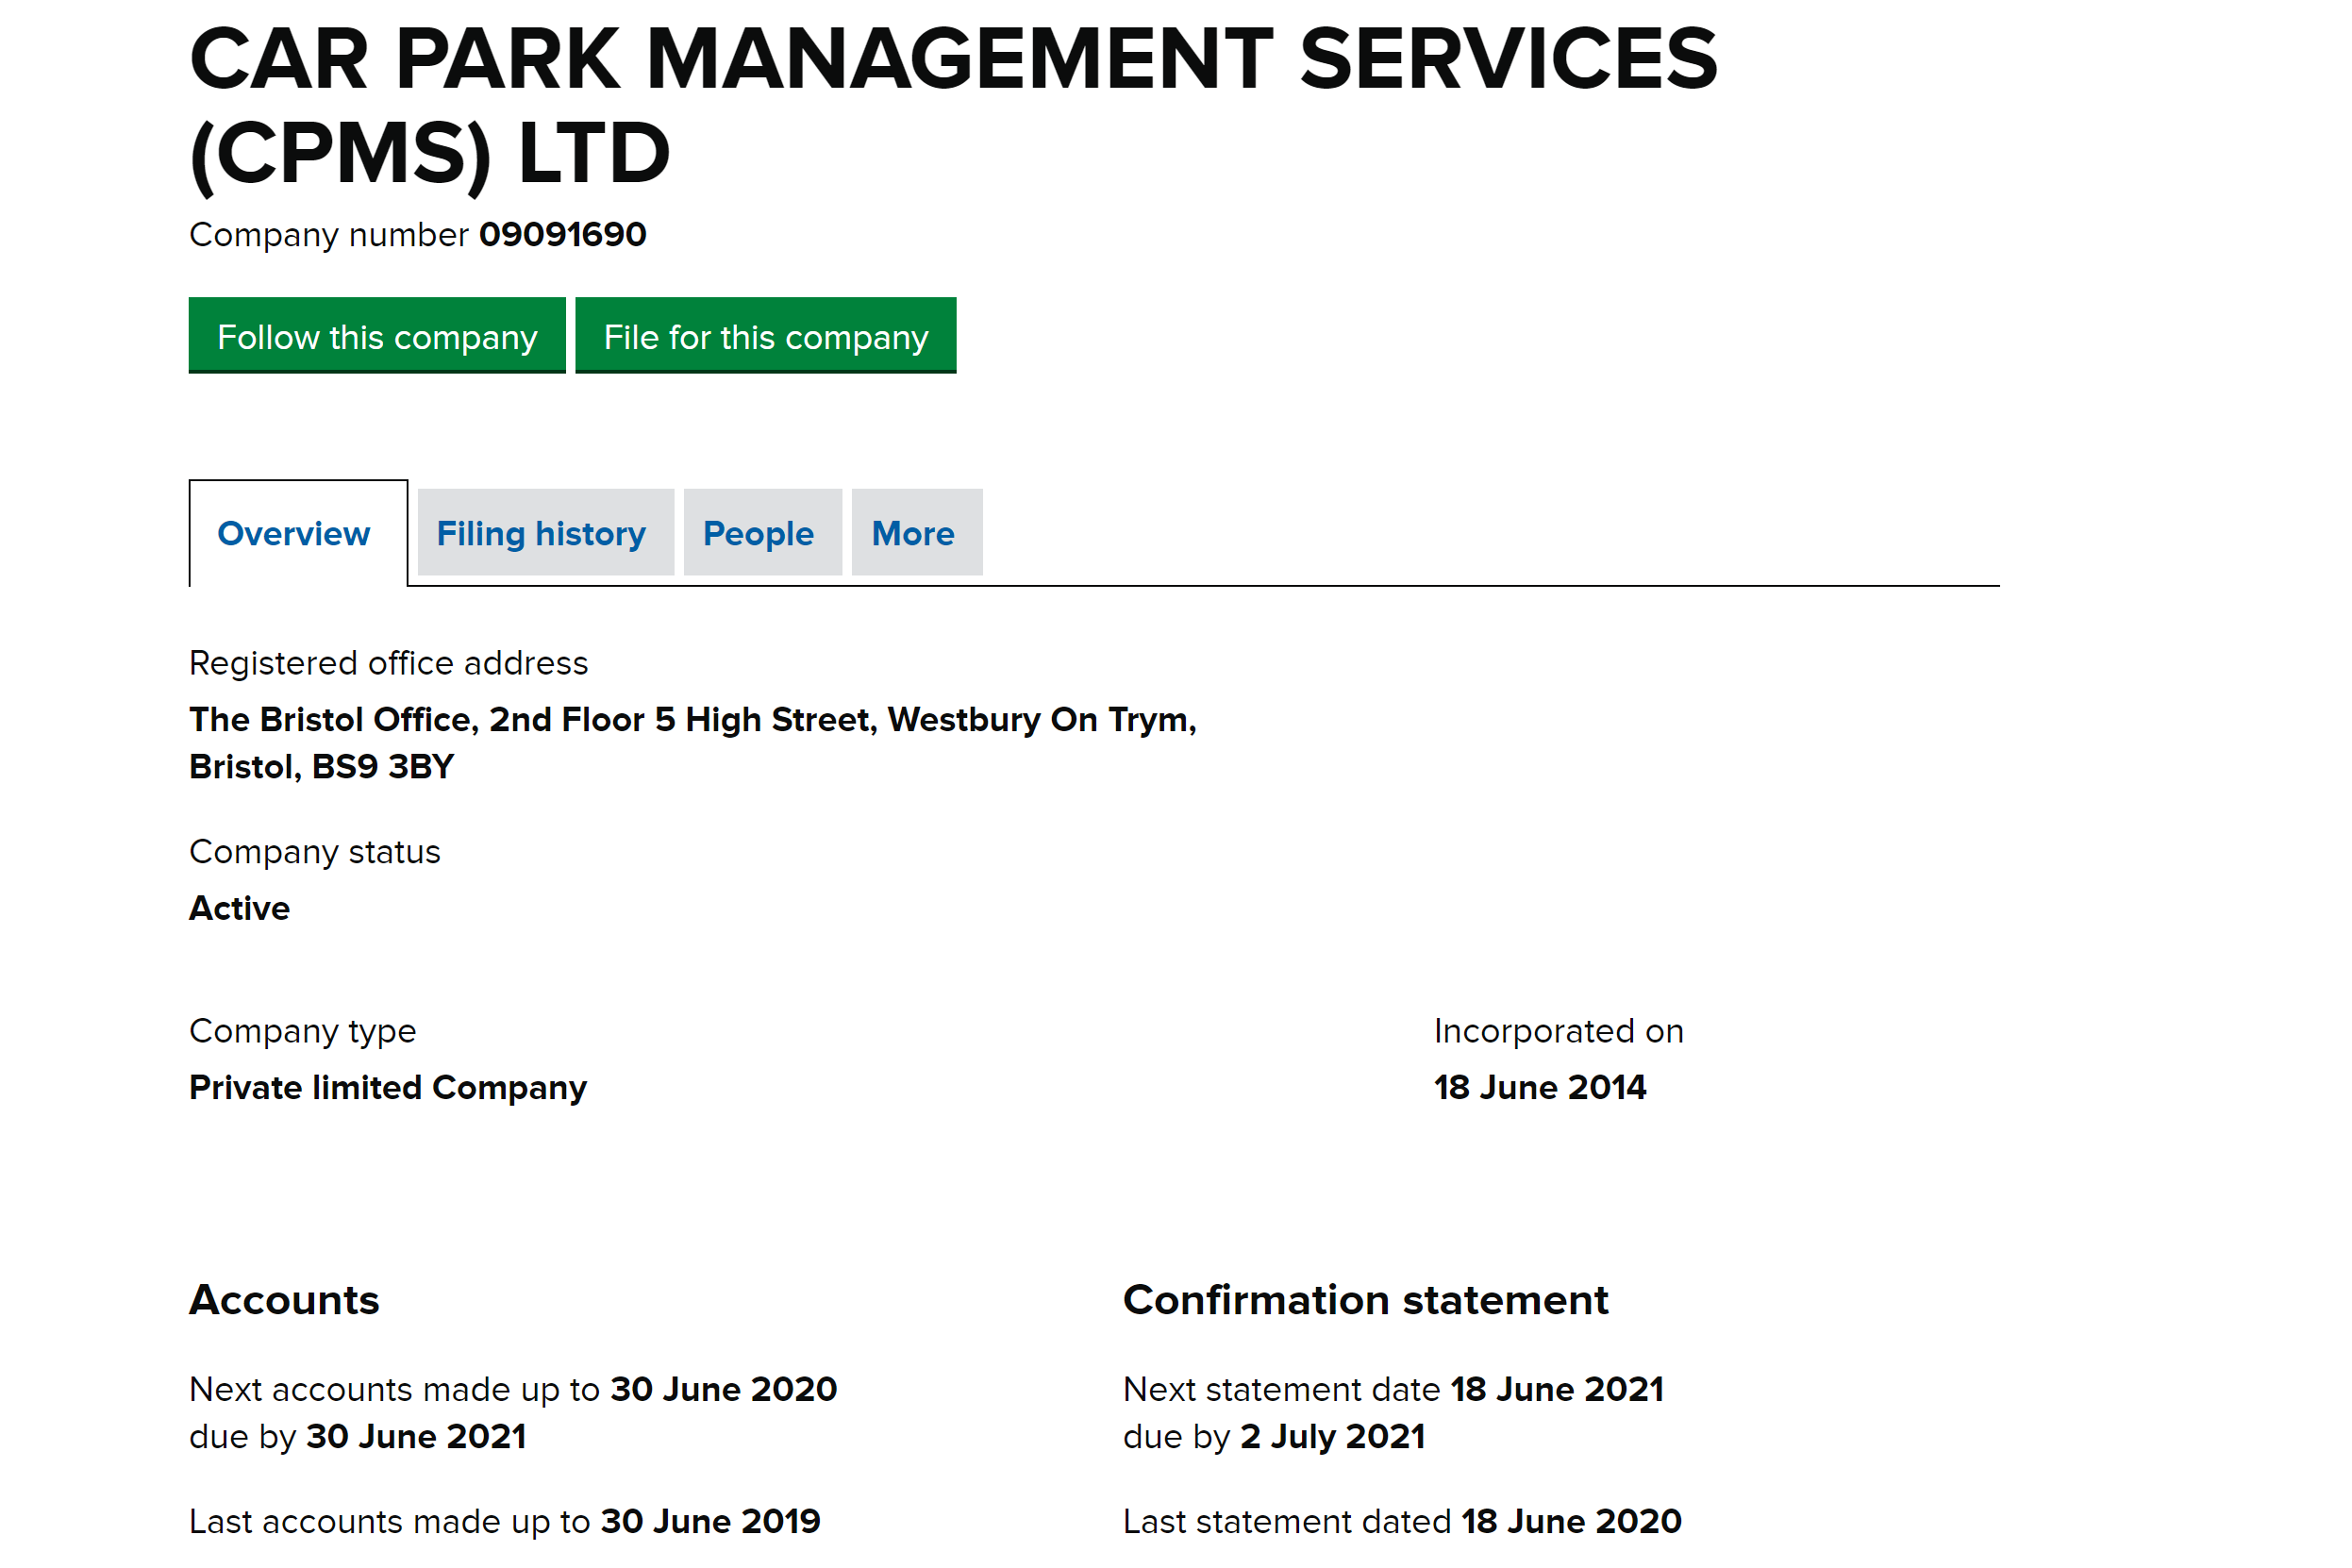The image size is (2352, 1568).
Task: Open File for this company
Action: coord(766,336)
